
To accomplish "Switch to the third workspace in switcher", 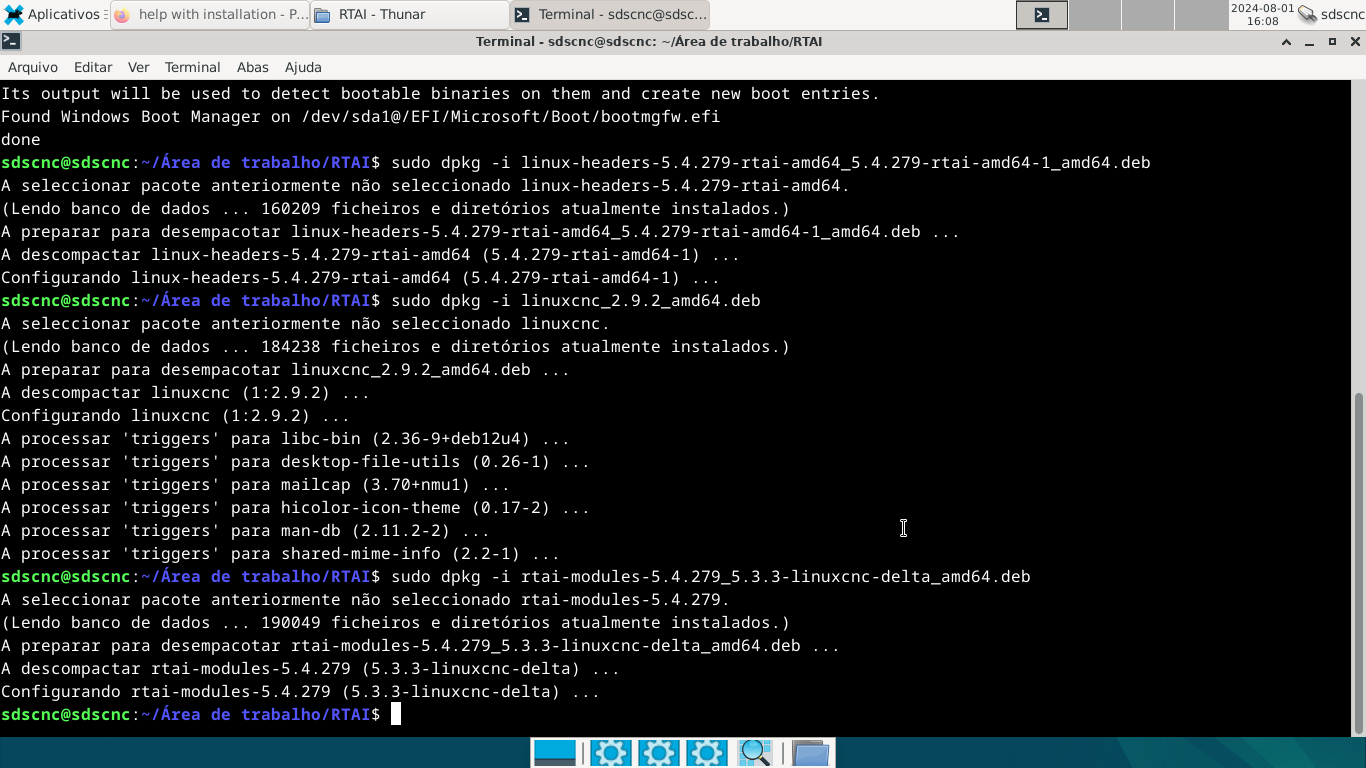I will click(x=1147, y=14).
